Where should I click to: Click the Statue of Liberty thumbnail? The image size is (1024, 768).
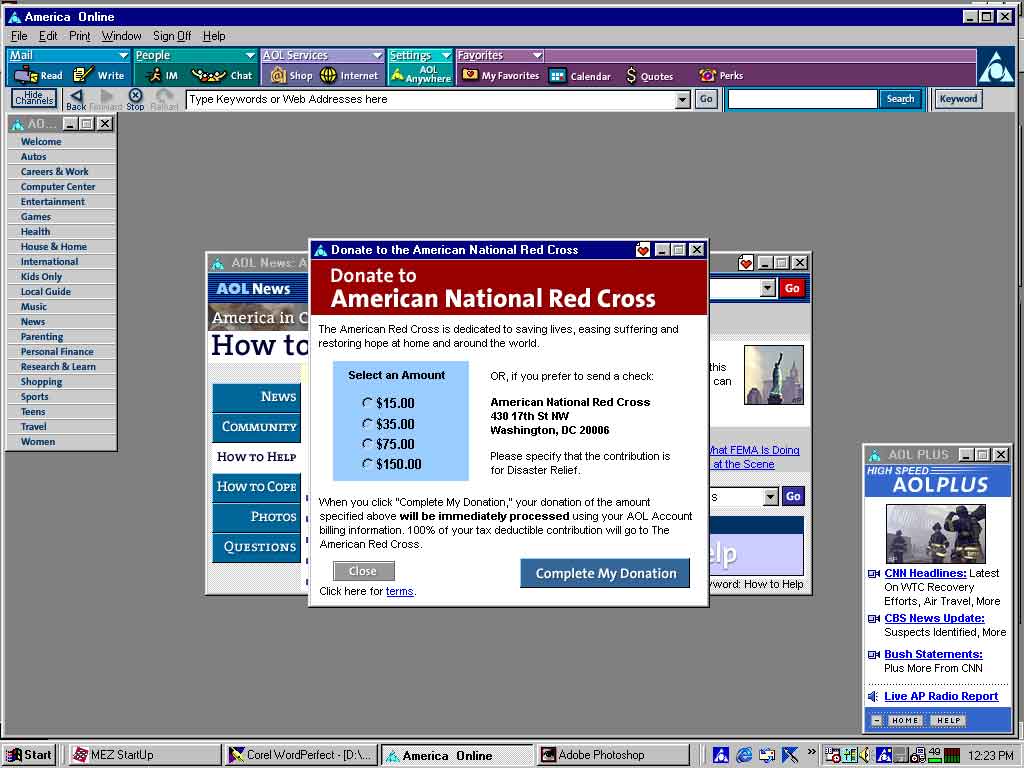774,375
